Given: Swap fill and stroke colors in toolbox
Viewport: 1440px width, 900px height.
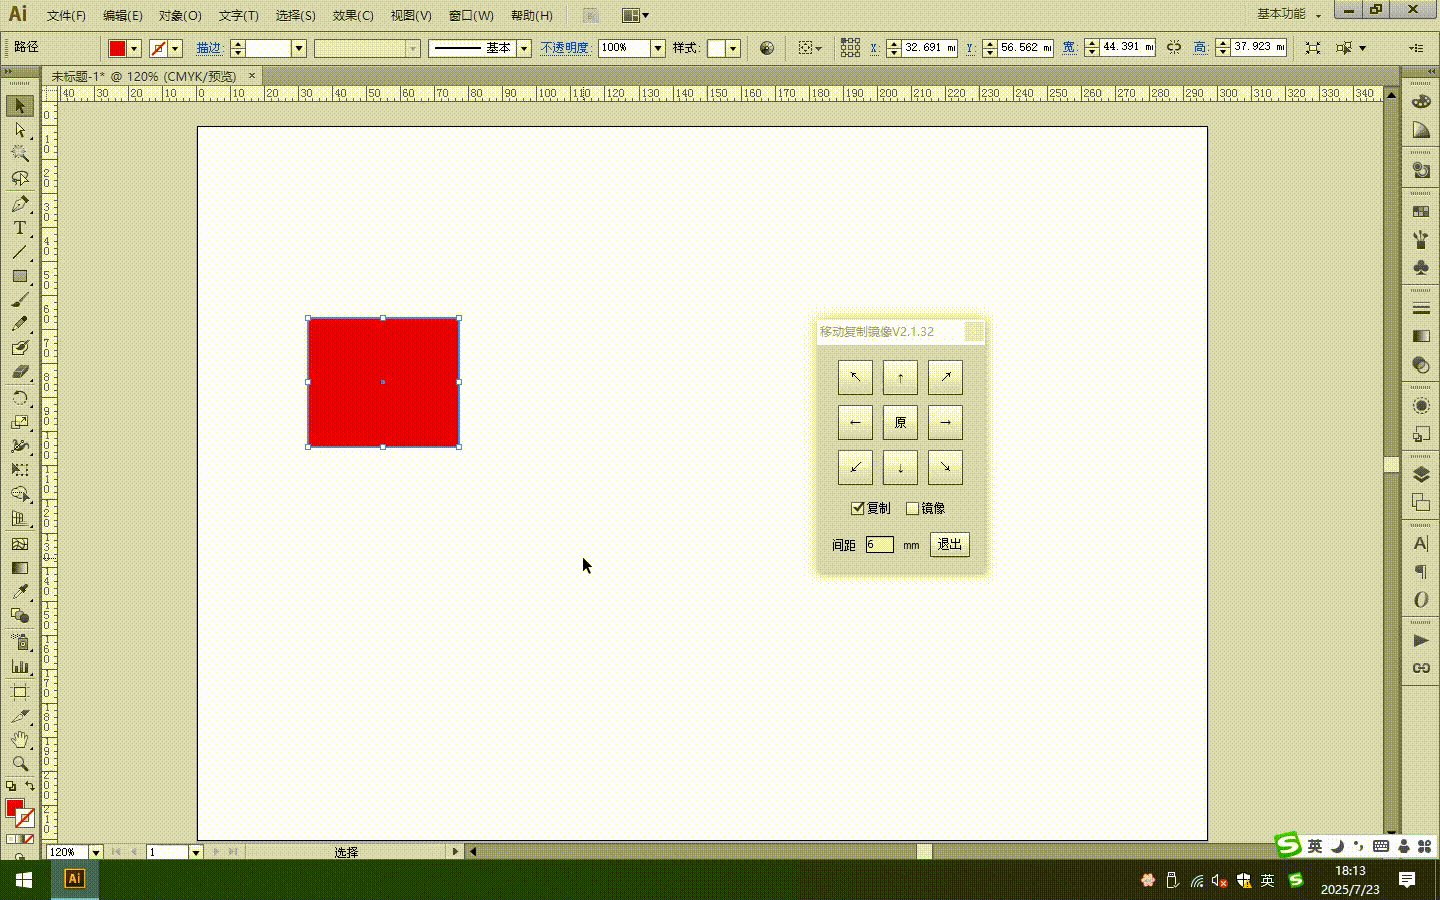Looking at the screenshot, I should 30,786.
